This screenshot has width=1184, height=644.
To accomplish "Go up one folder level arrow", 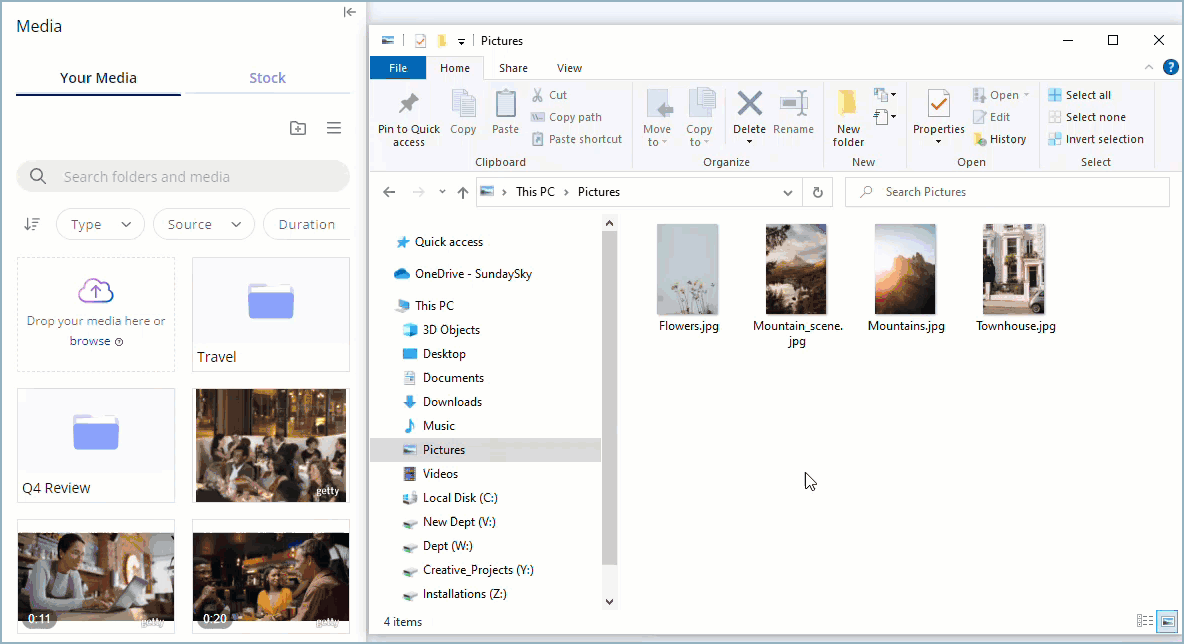I will [x=463, y=193].
